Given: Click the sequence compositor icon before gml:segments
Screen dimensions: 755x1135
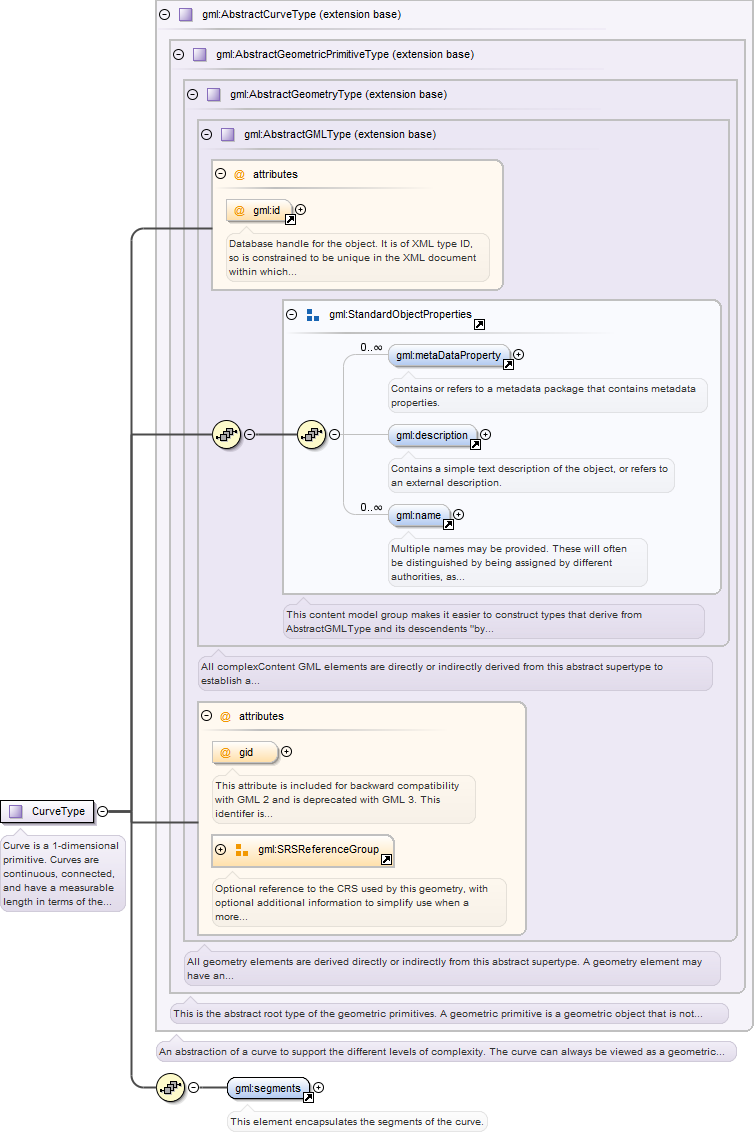Looking at the screenshot, I should point(171,1087).
